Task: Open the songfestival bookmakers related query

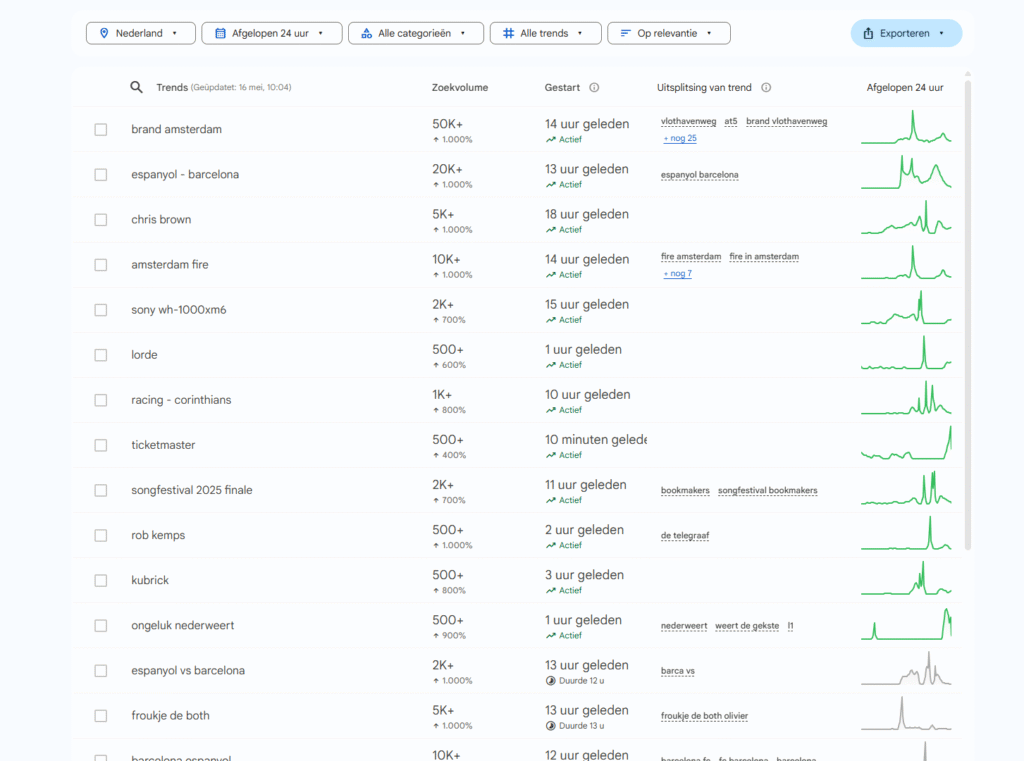Action: (767, 491)
